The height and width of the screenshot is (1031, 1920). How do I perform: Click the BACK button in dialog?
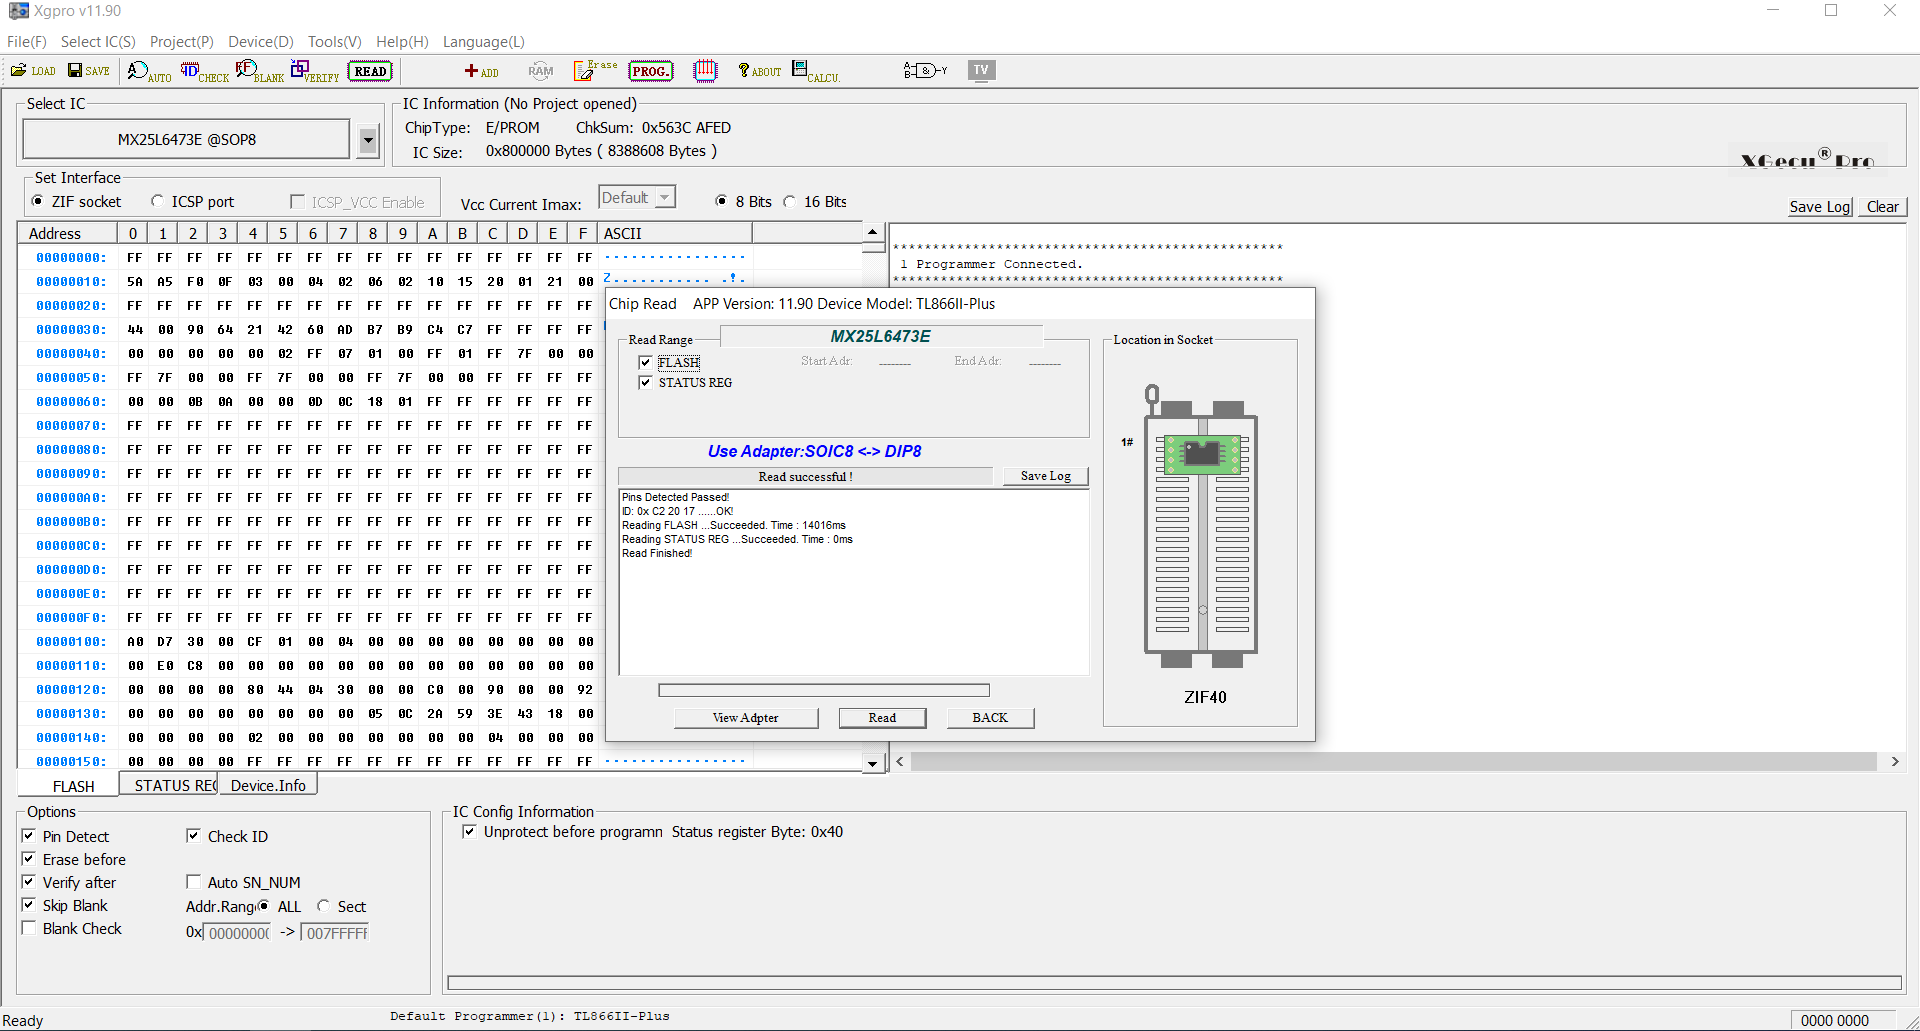[x=990, y=718]
